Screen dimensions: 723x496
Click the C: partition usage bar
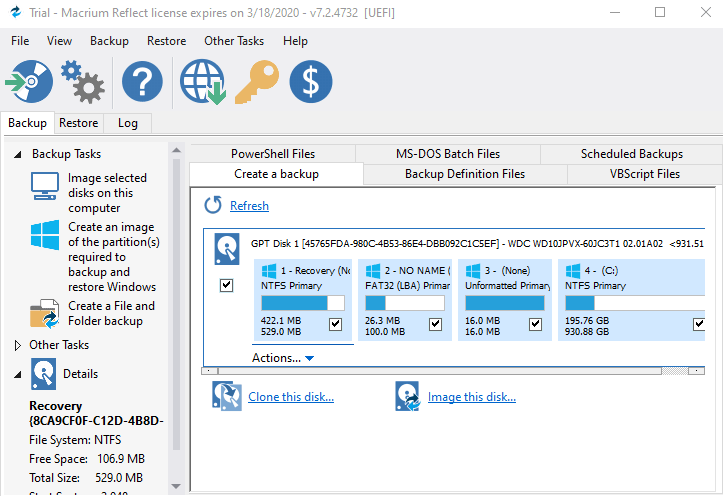click(635, 303)
